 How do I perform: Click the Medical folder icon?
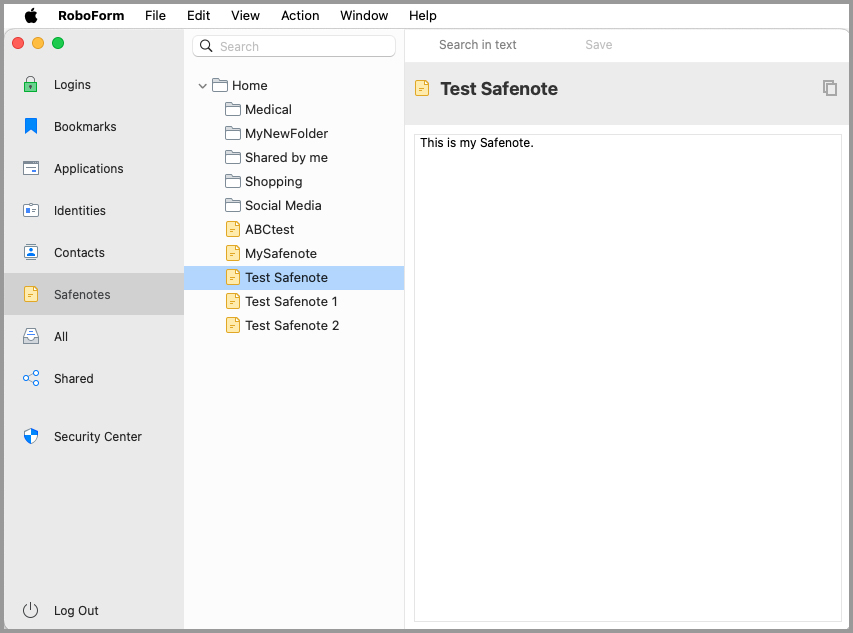[x=233, y=109]
